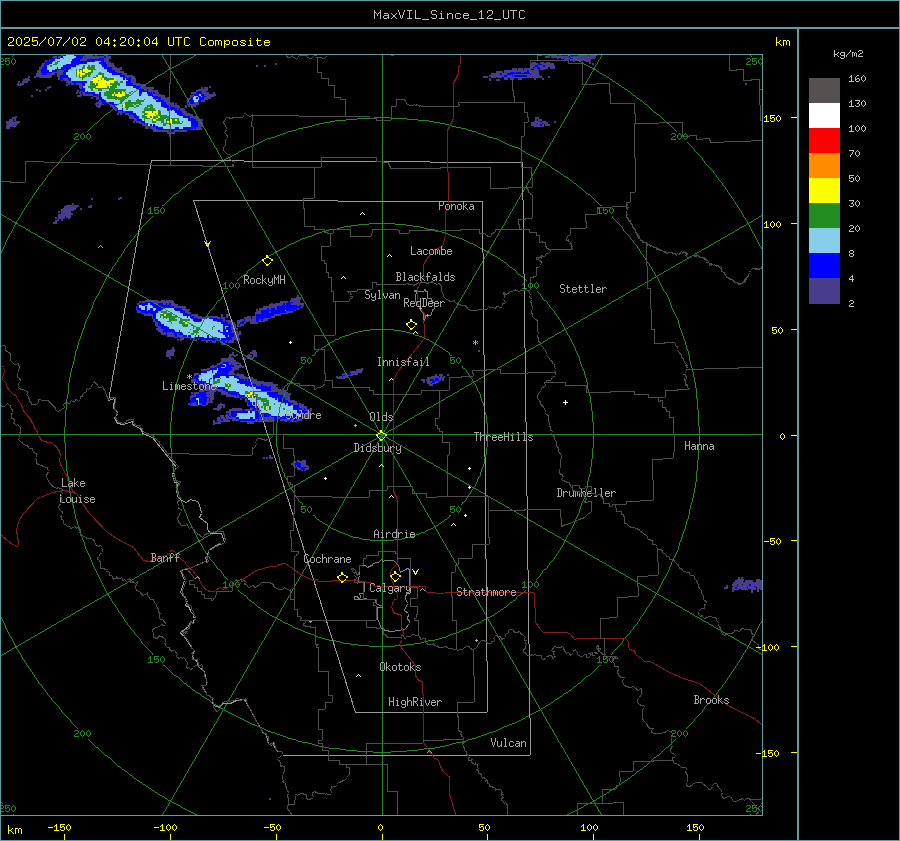This screenshot has height=841, width=900.
Task: Click the yellow v marker northwest of RockyMH
Action: [x=208, y=244]
